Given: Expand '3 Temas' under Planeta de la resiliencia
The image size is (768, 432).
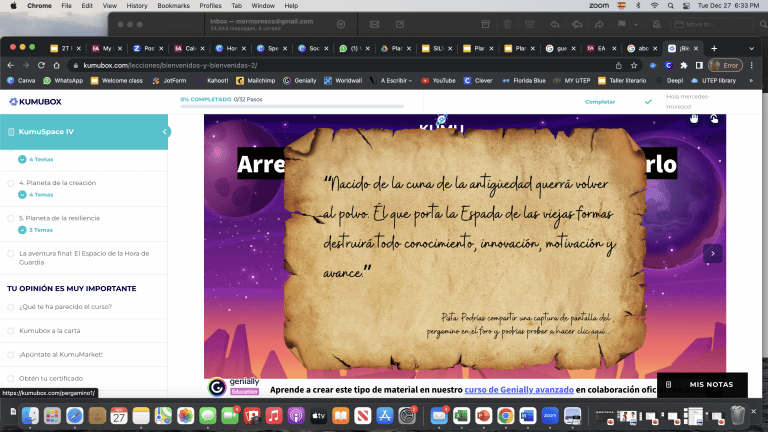Looking at the screenshot, I should (x=38, y=229).
